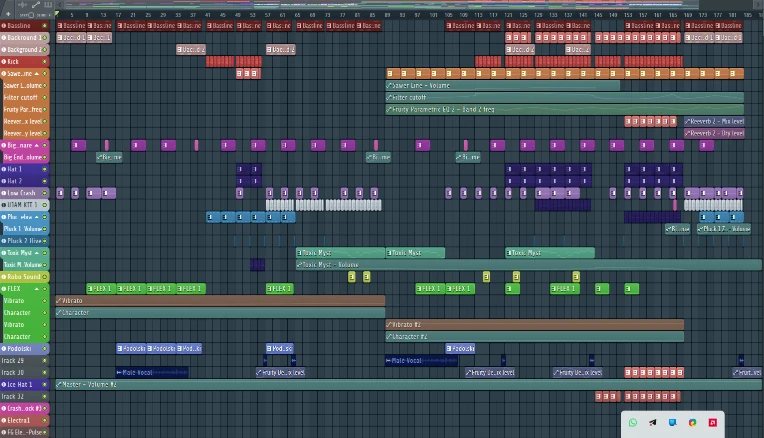Mute the Kick track

45,61
